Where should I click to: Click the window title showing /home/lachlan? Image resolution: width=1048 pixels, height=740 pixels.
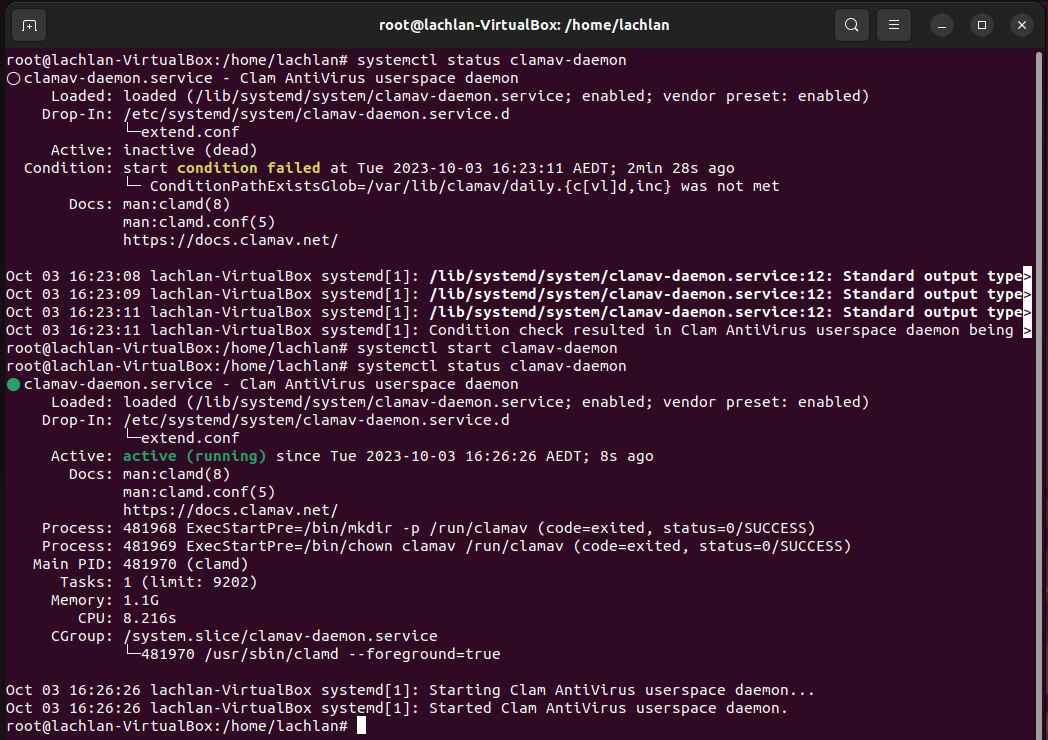tap(524, 24)
